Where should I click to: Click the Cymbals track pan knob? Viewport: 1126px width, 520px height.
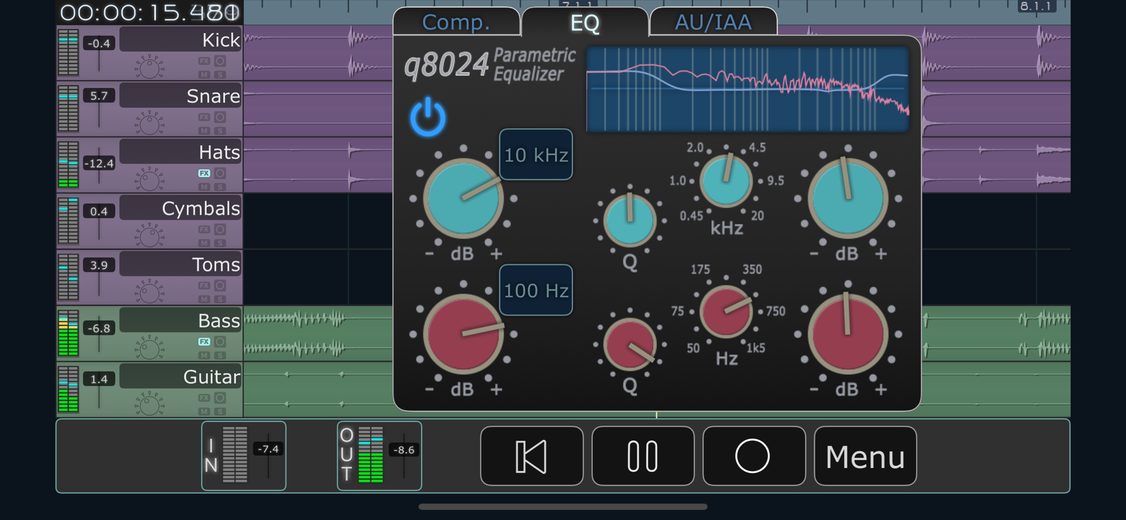(149, 236)
